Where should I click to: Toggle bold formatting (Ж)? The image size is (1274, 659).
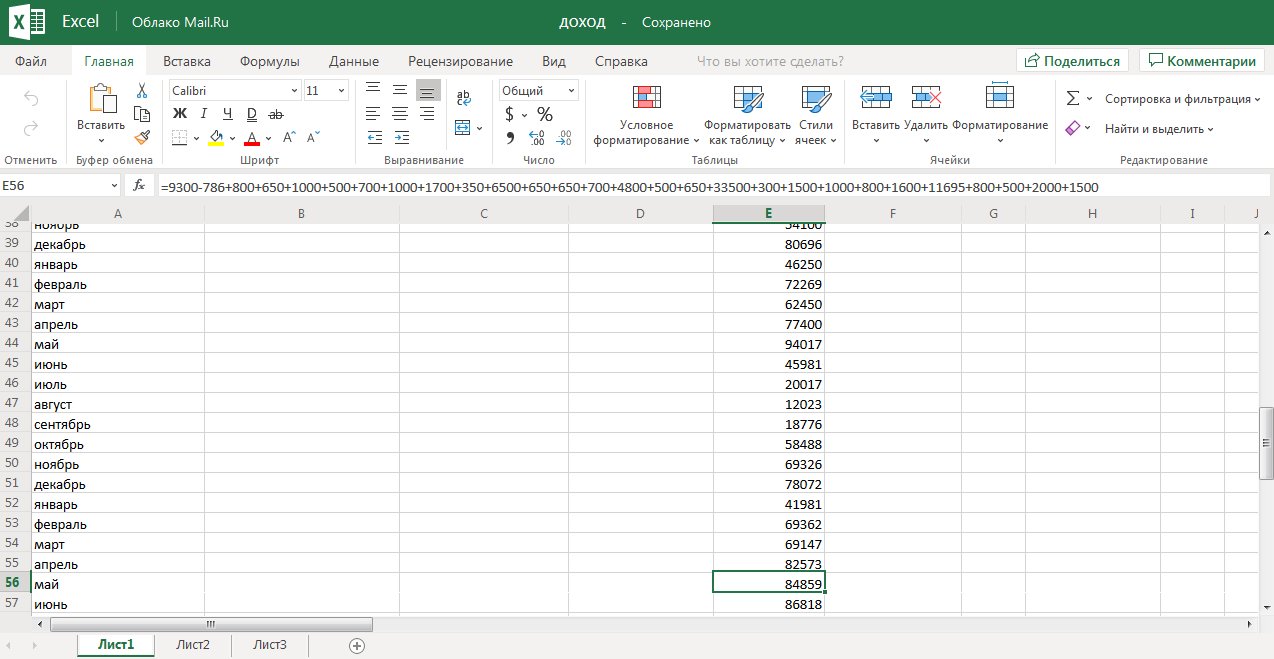180,114
